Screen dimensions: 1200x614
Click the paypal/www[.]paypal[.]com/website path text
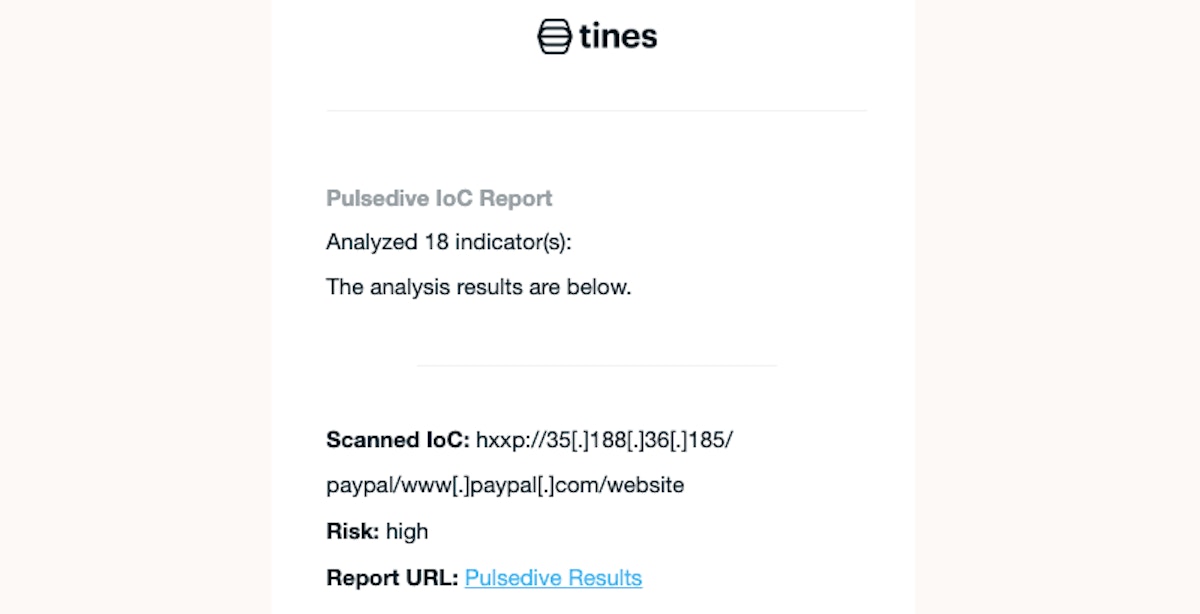point(505,486)
